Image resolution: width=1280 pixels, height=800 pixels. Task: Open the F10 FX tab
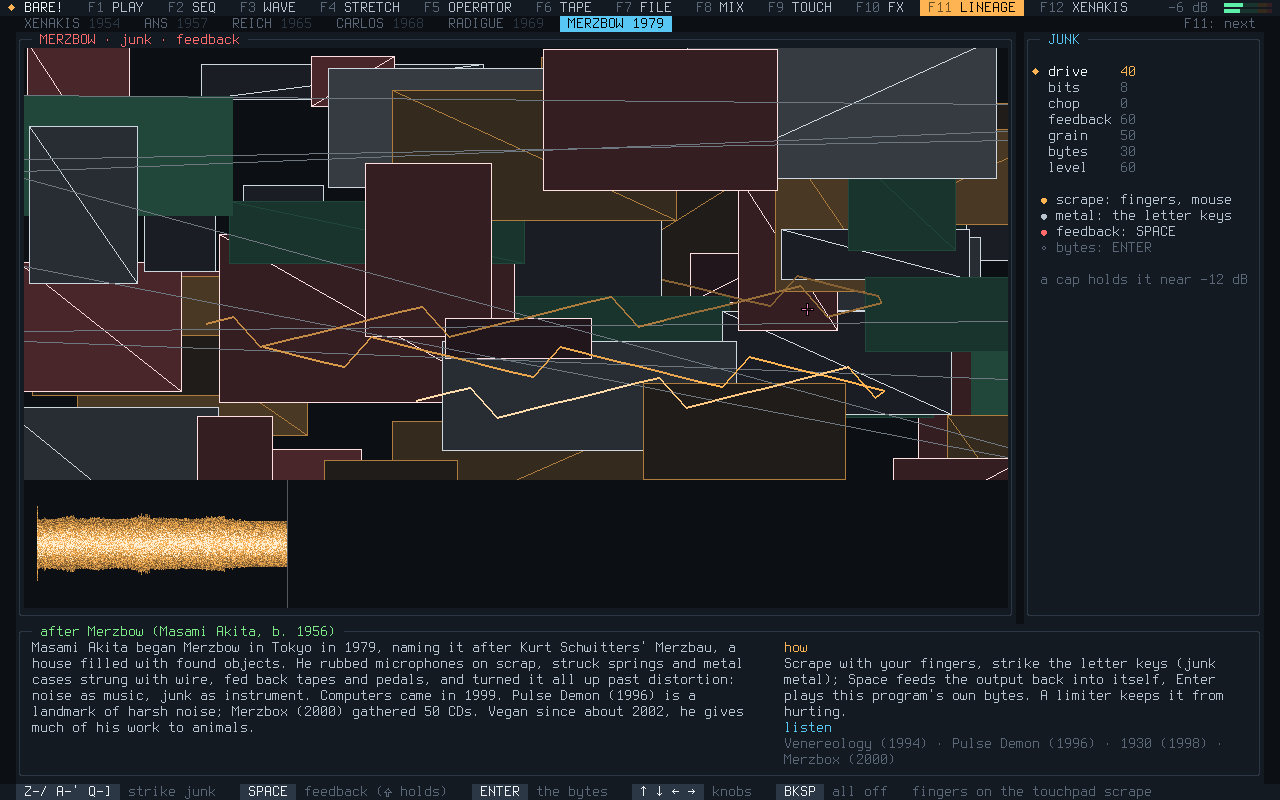pyautogui.click(x=880, y=7)
